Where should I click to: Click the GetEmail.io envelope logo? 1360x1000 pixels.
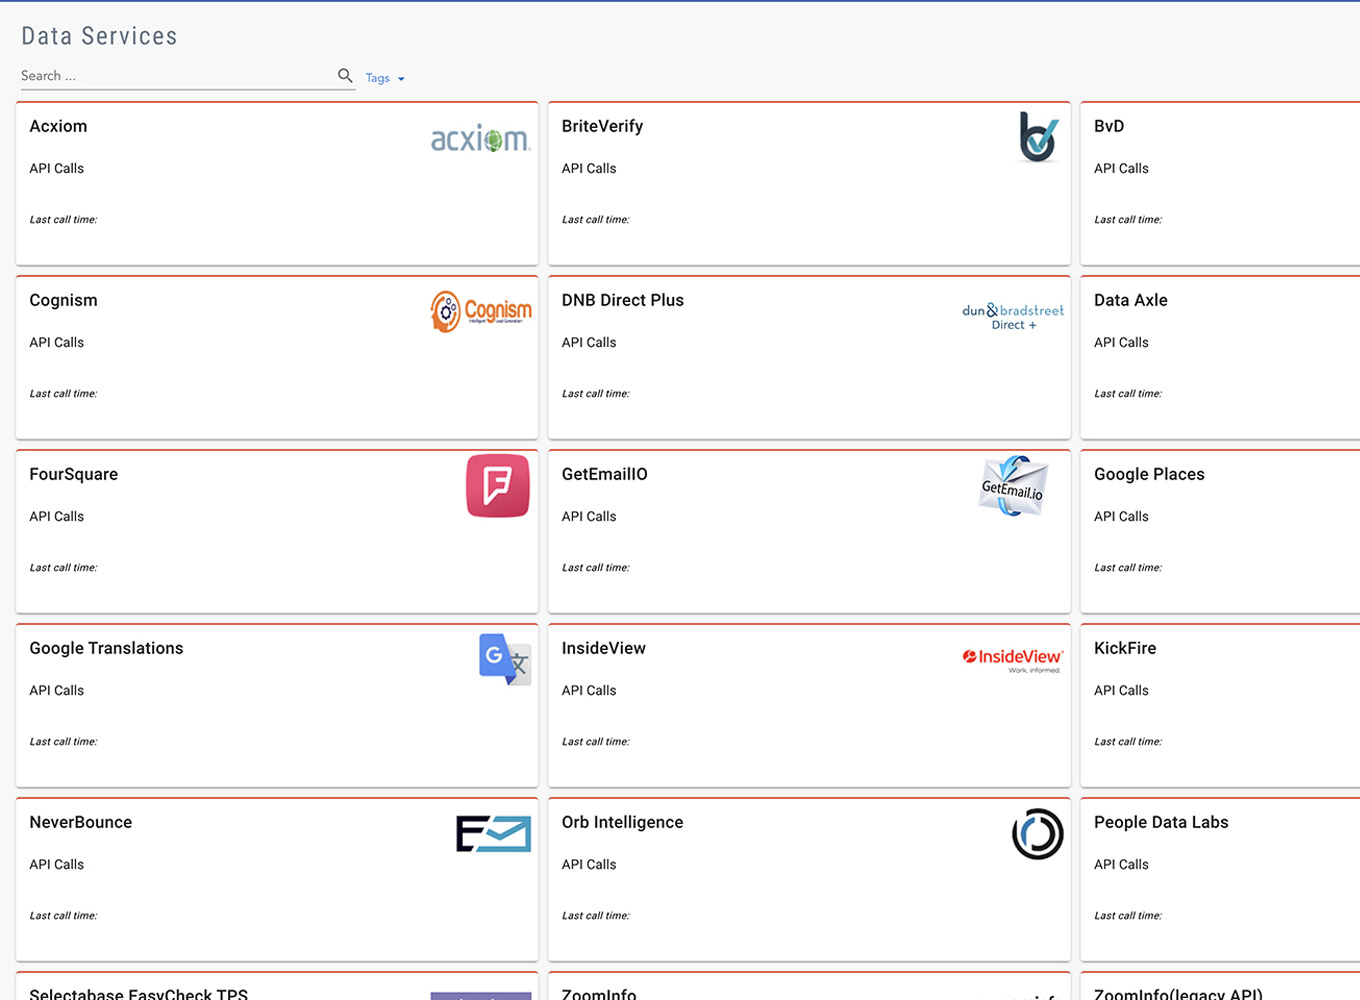1014,486
